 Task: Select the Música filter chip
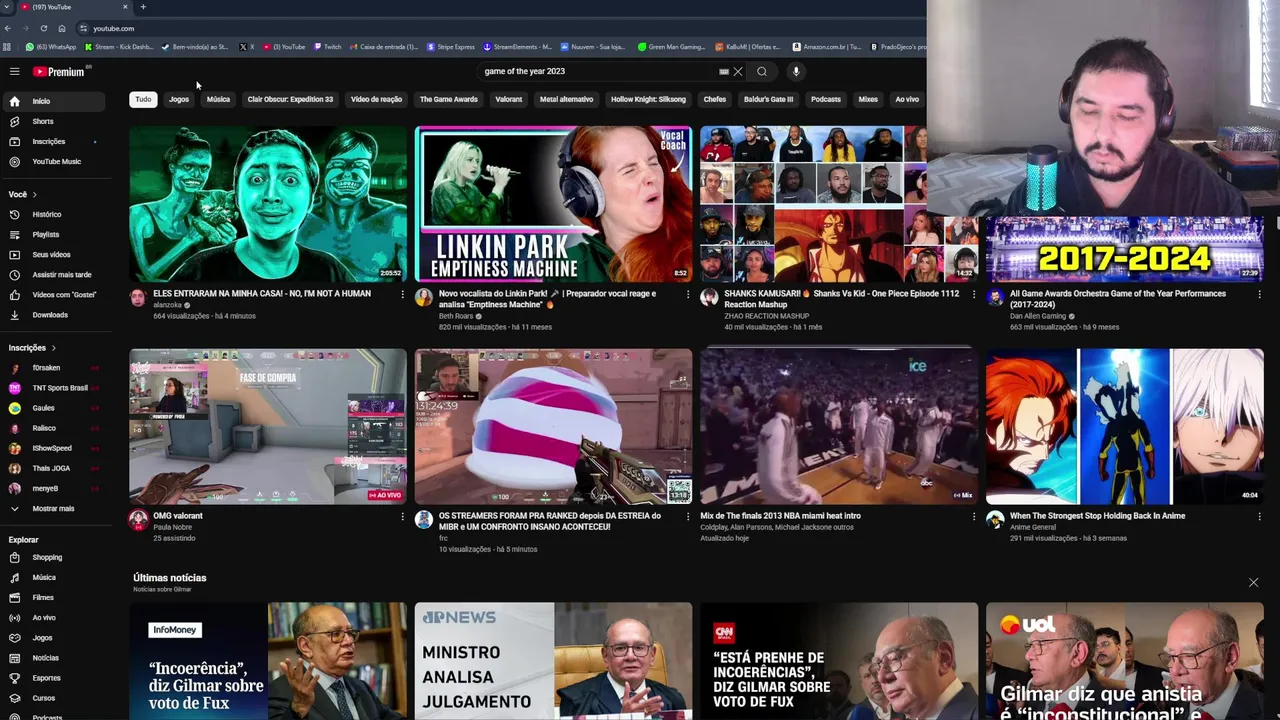[x=218, y=99]
